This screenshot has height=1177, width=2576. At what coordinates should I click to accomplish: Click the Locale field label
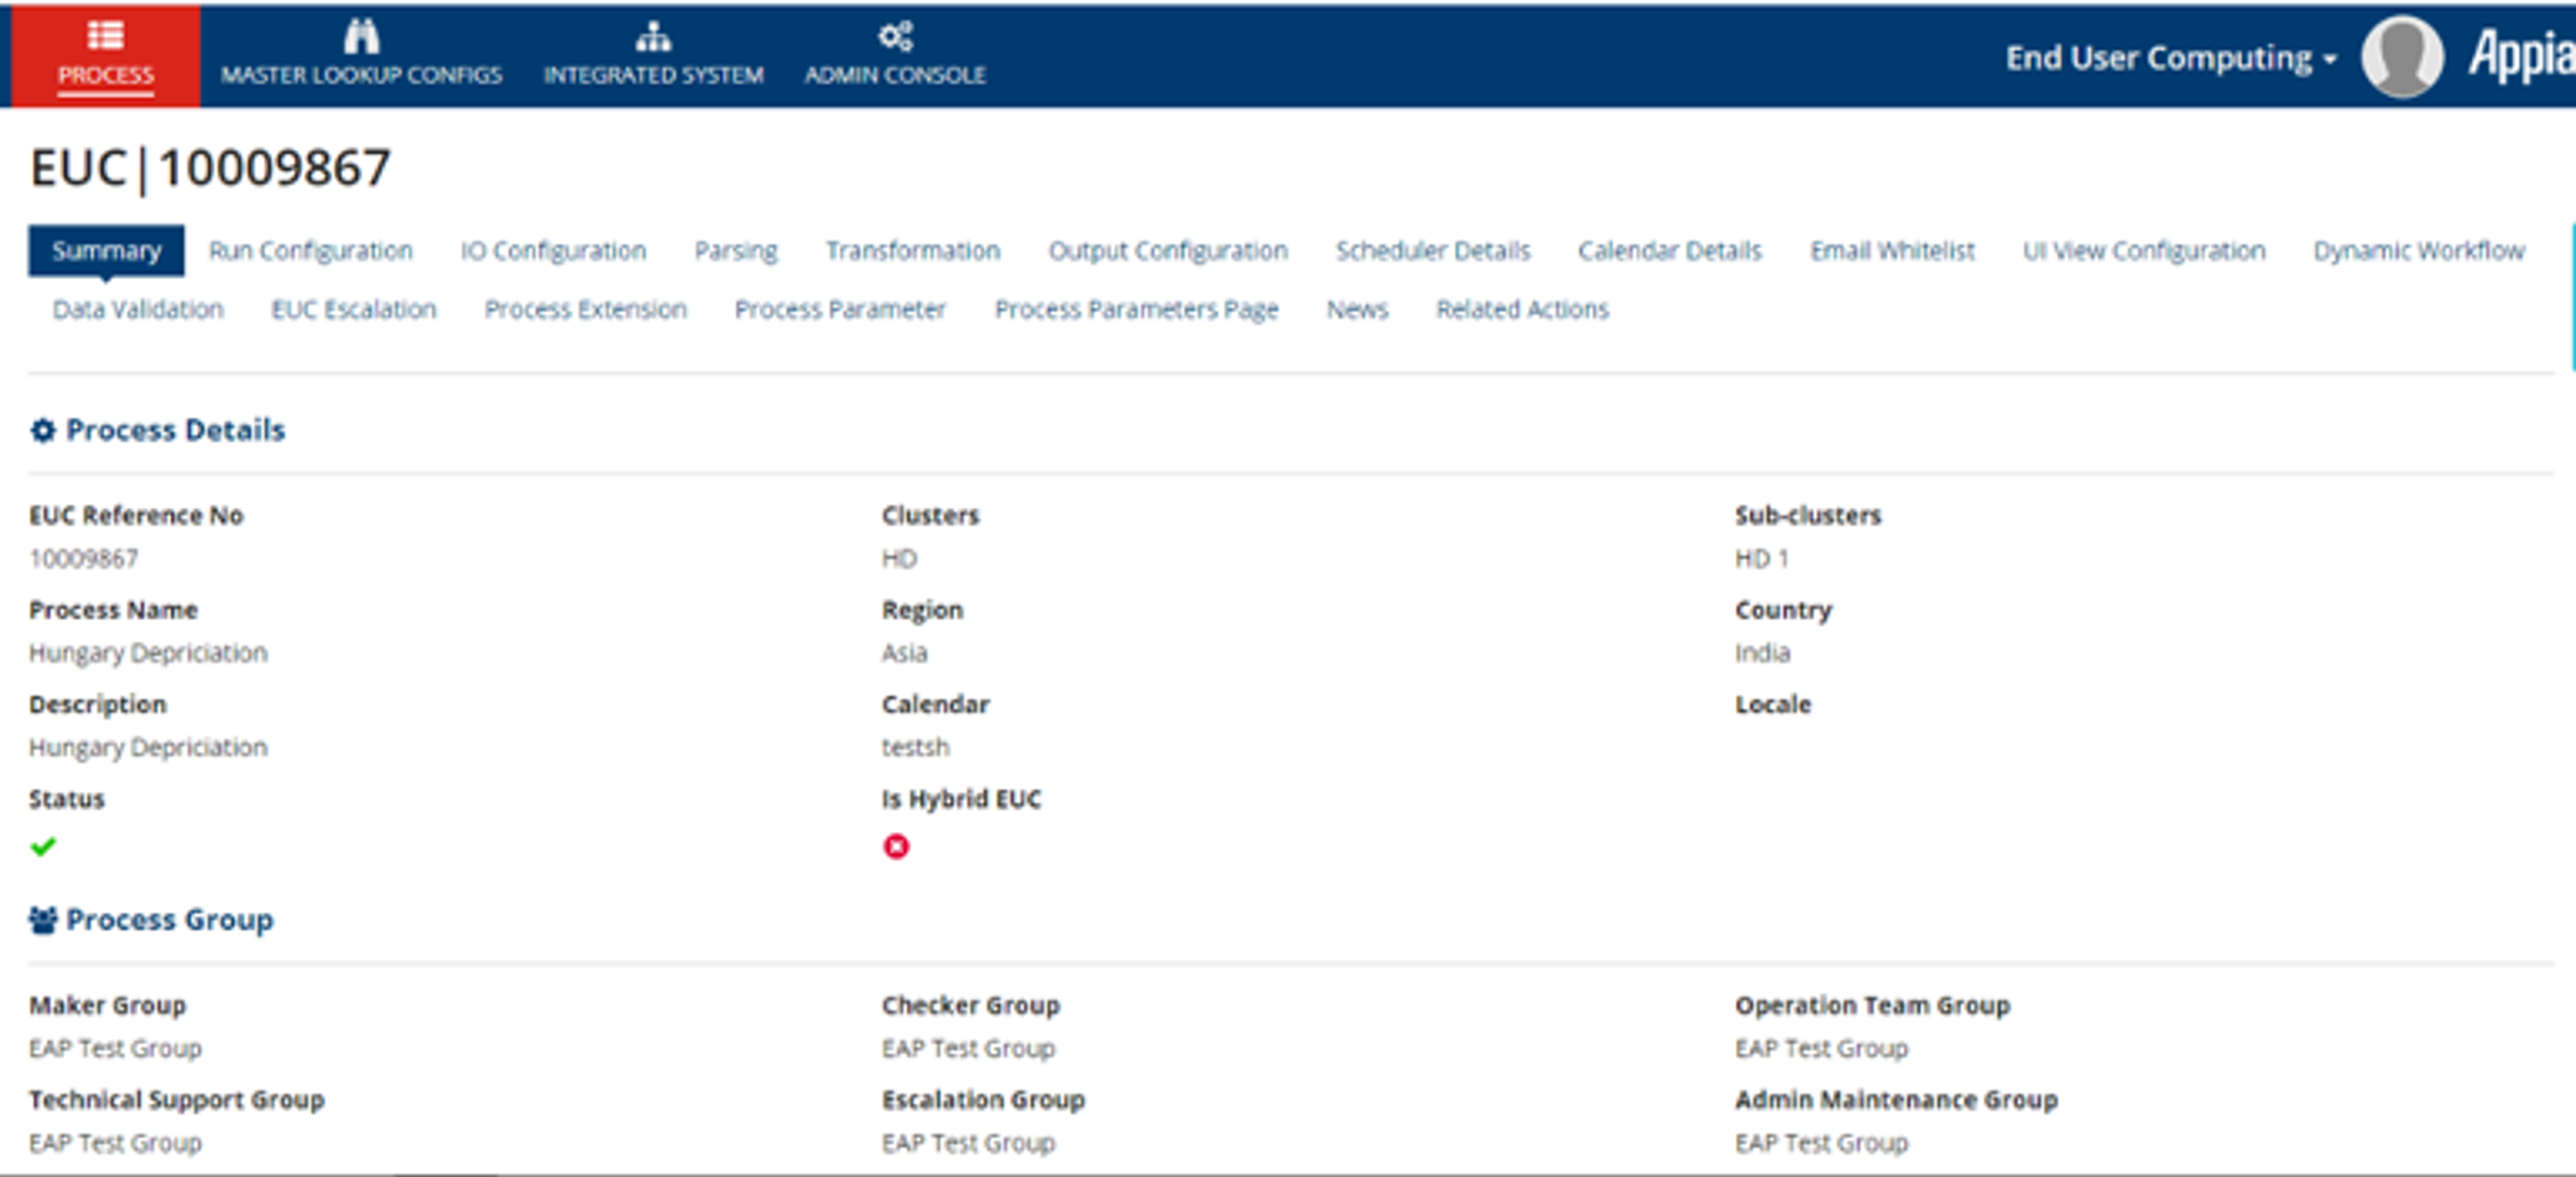click(1772, 704)
